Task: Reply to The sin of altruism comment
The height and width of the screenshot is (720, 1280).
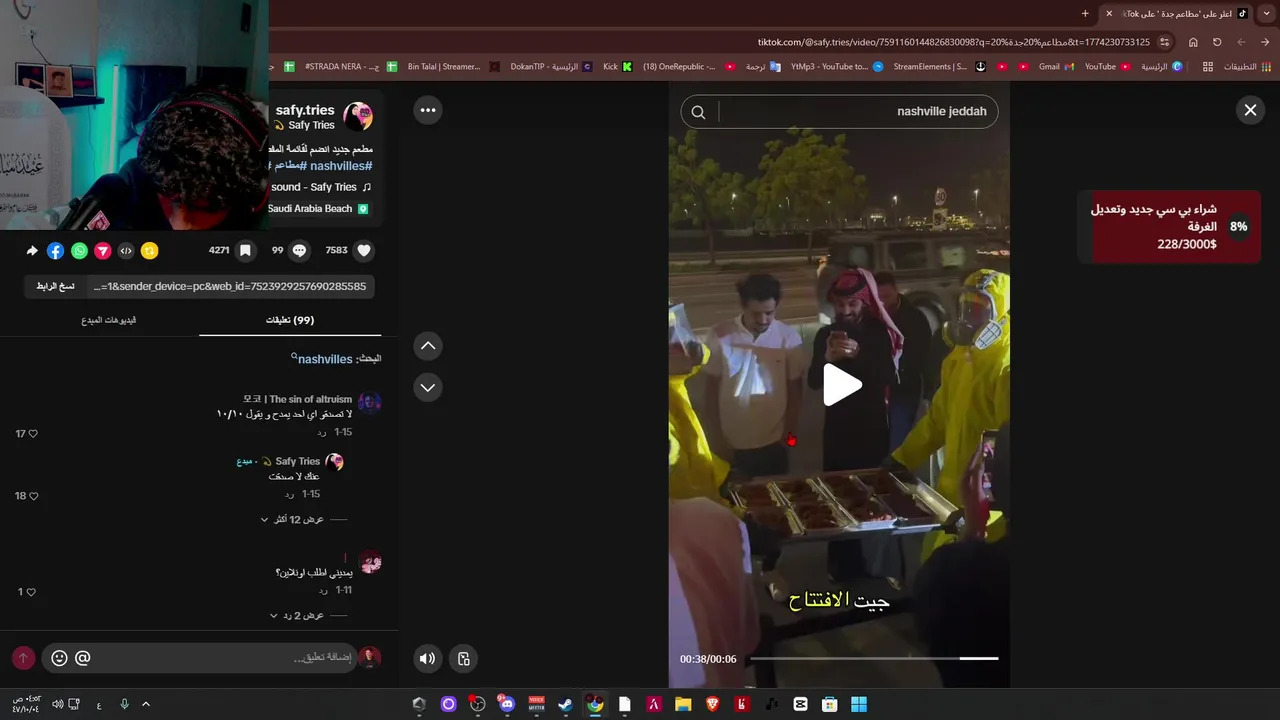Action: [322, 432]
